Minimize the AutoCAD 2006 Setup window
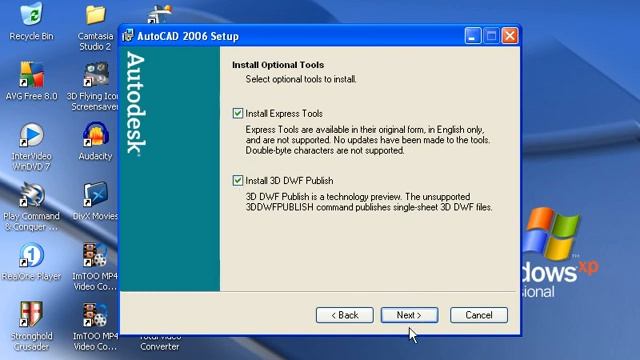This screenshot has height=360, width=640. 472,36
